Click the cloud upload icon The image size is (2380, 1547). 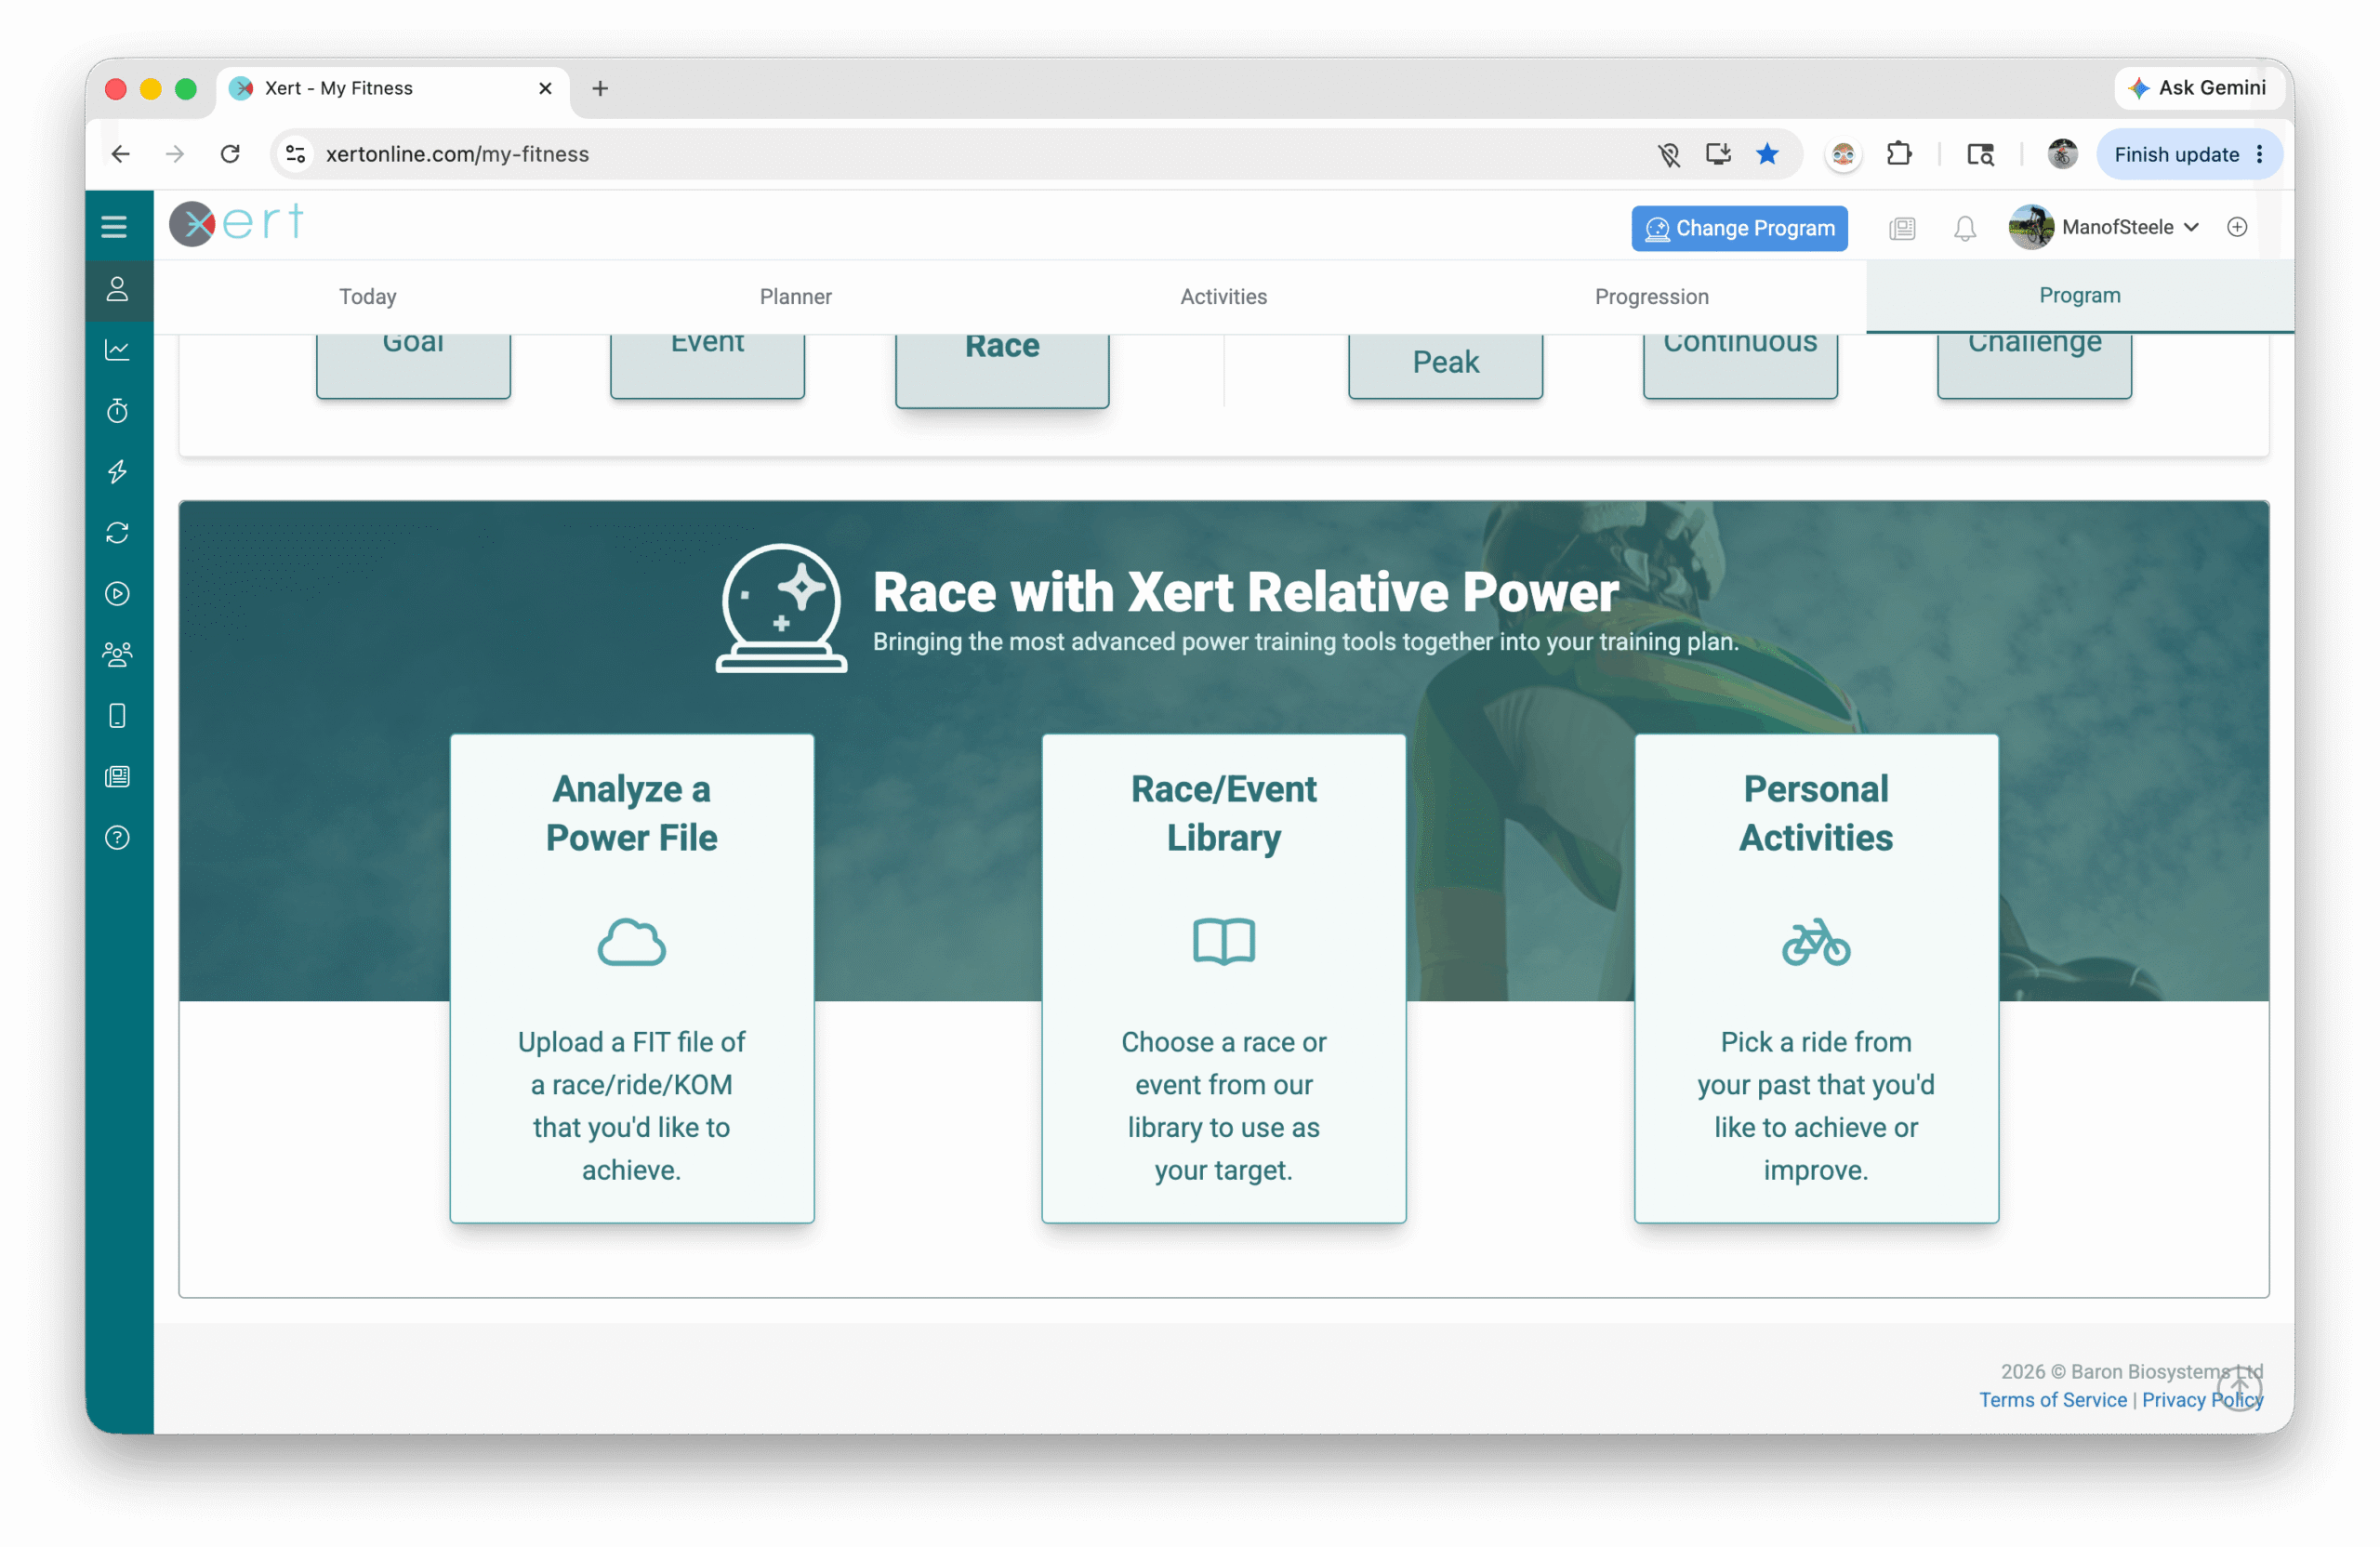point(631,941)
